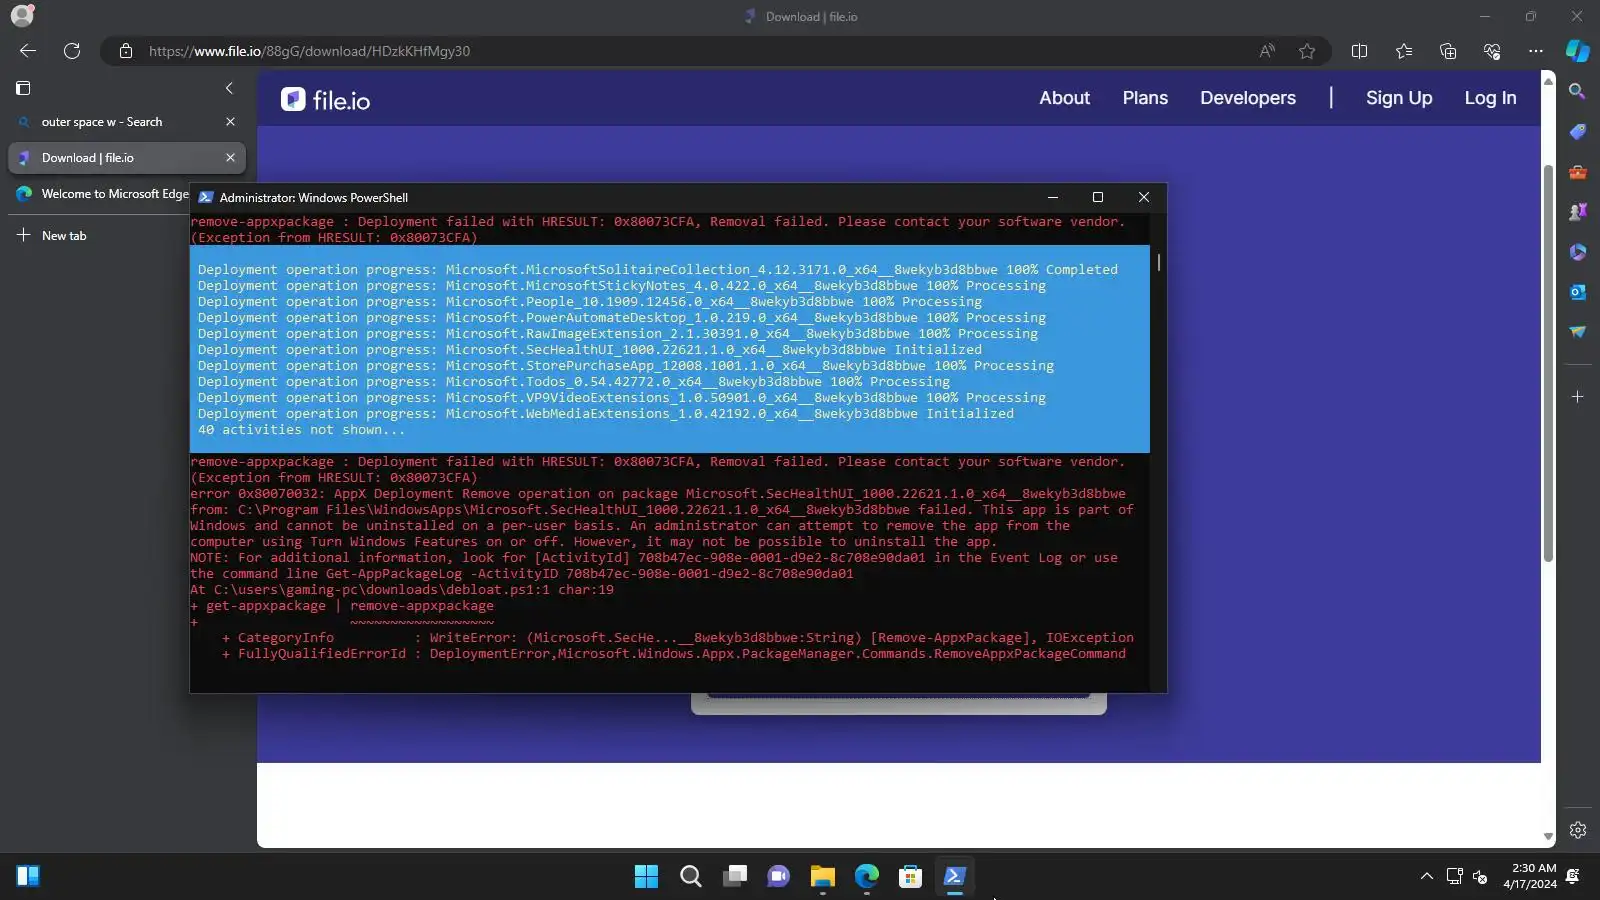Open Teams Chat on taskbar
1600x900 pixels.
[x=778, y=877]
